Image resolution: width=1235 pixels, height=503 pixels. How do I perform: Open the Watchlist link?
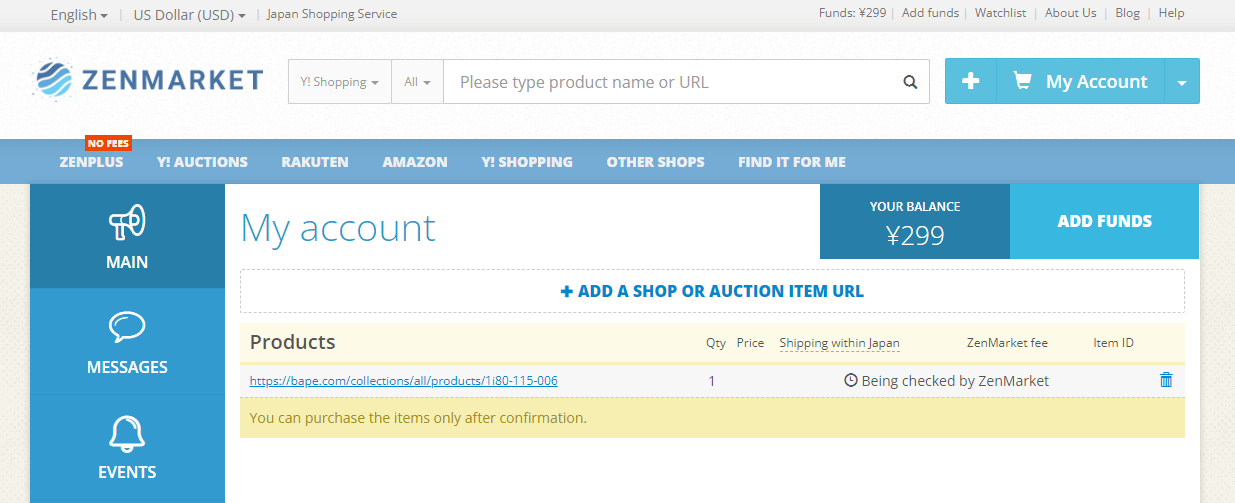[x=1000, y=13]
